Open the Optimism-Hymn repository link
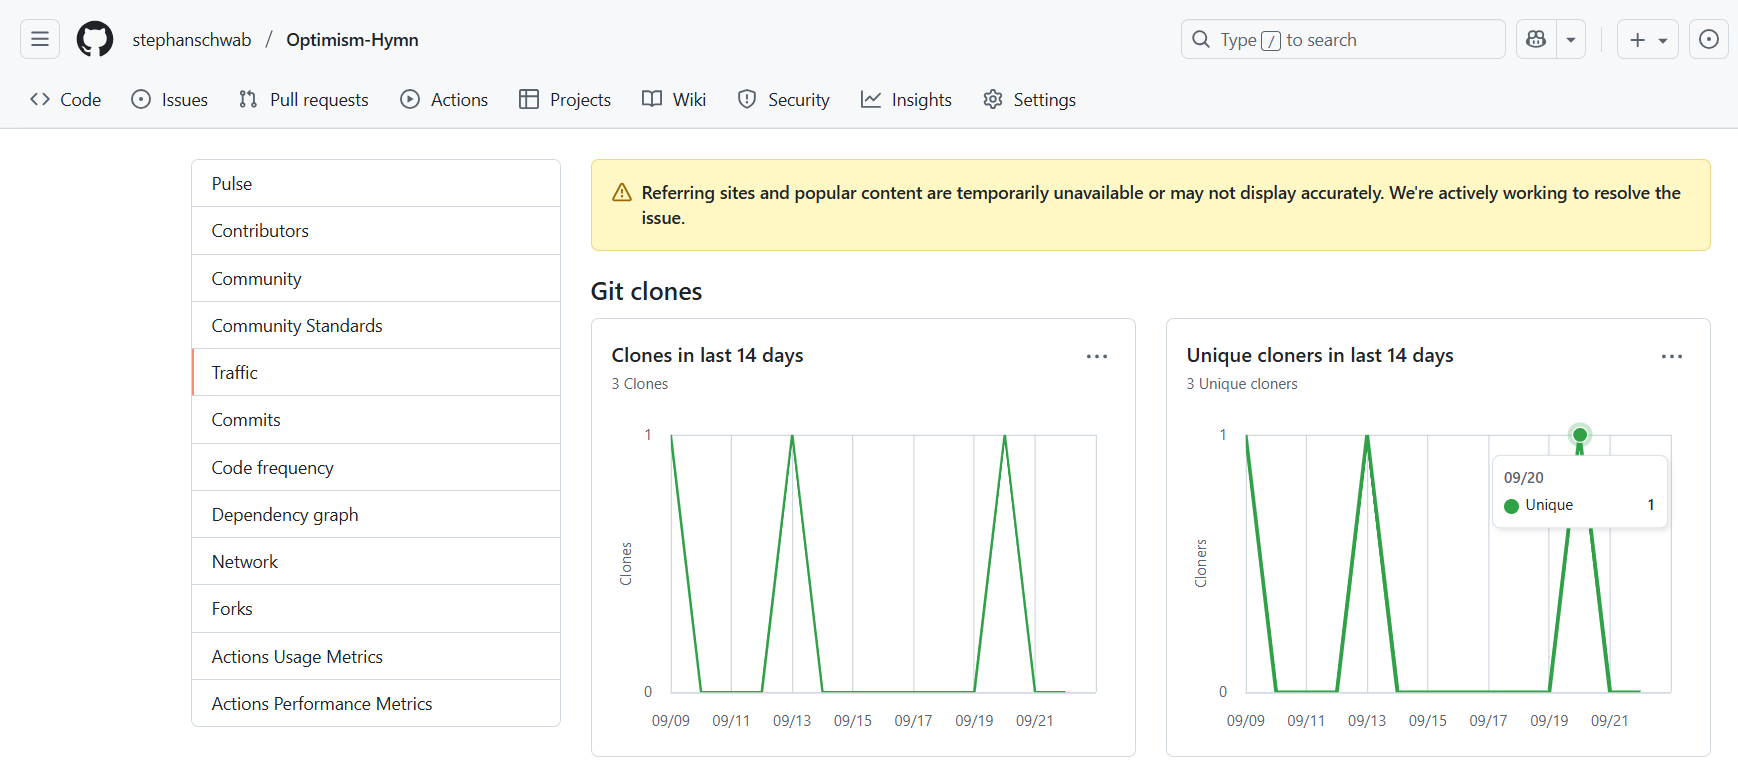This screenshot has height=773, width=1738. tap(352, 39)
